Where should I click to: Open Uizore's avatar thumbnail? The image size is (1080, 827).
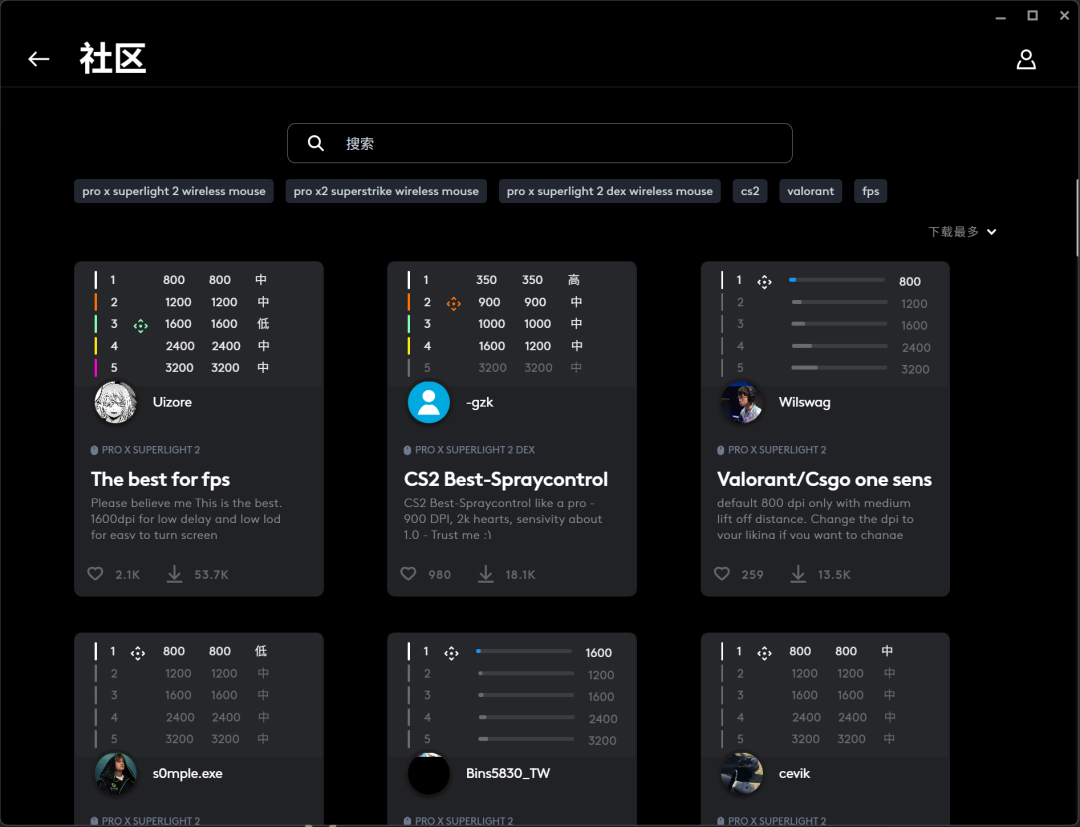(x=115, y=402)
